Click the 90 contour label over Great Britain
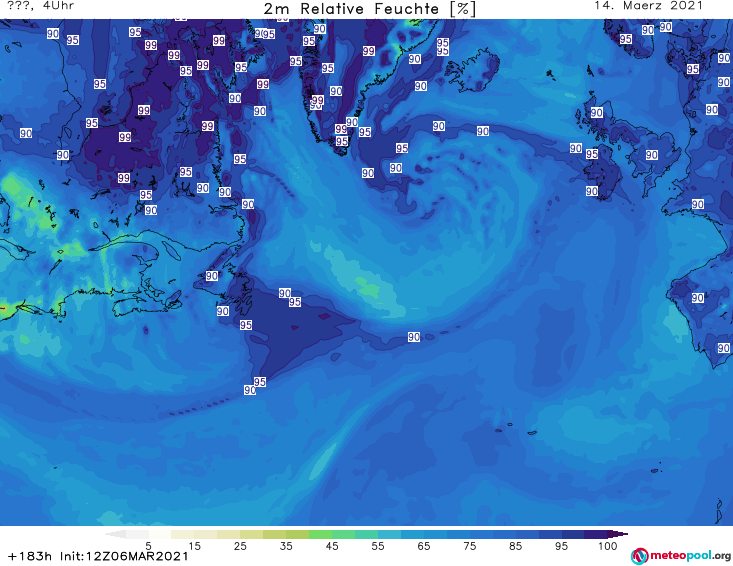The width and height of the screenshot is (733, 566). point(652,155)
